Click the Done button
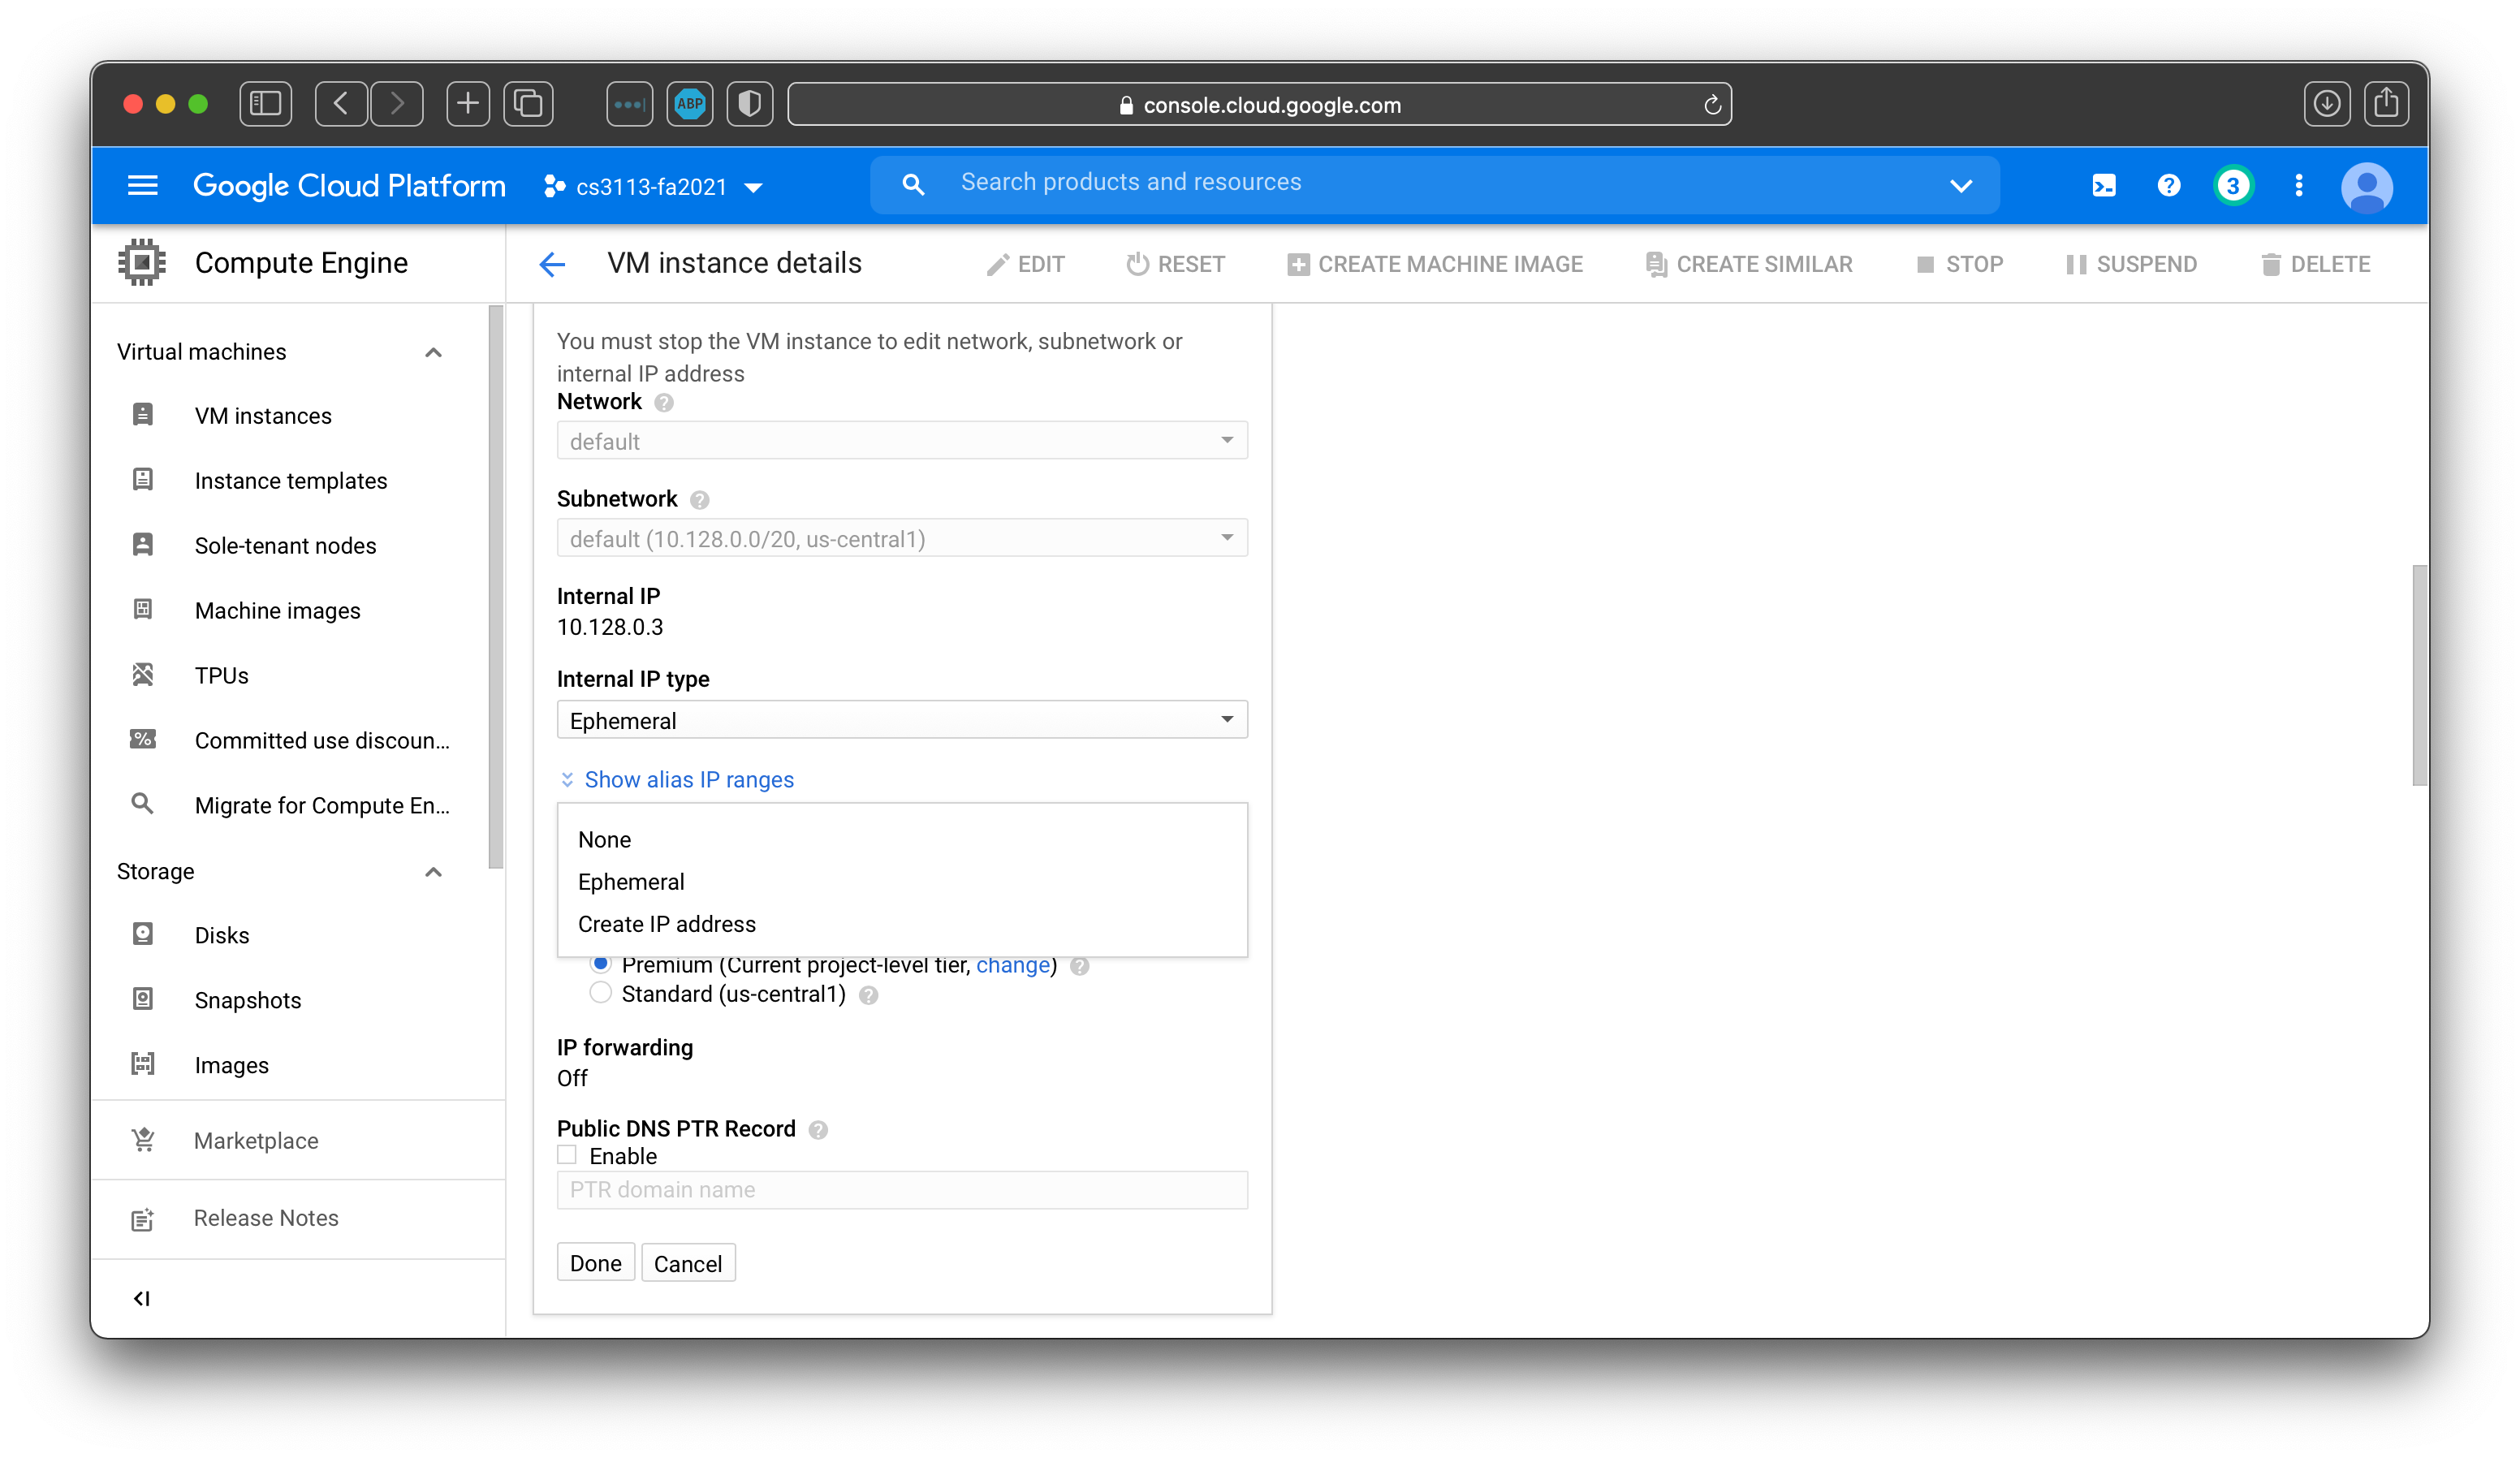Image resolution: width=2520 pixels, height=1458 pixels. [595, 1262]
